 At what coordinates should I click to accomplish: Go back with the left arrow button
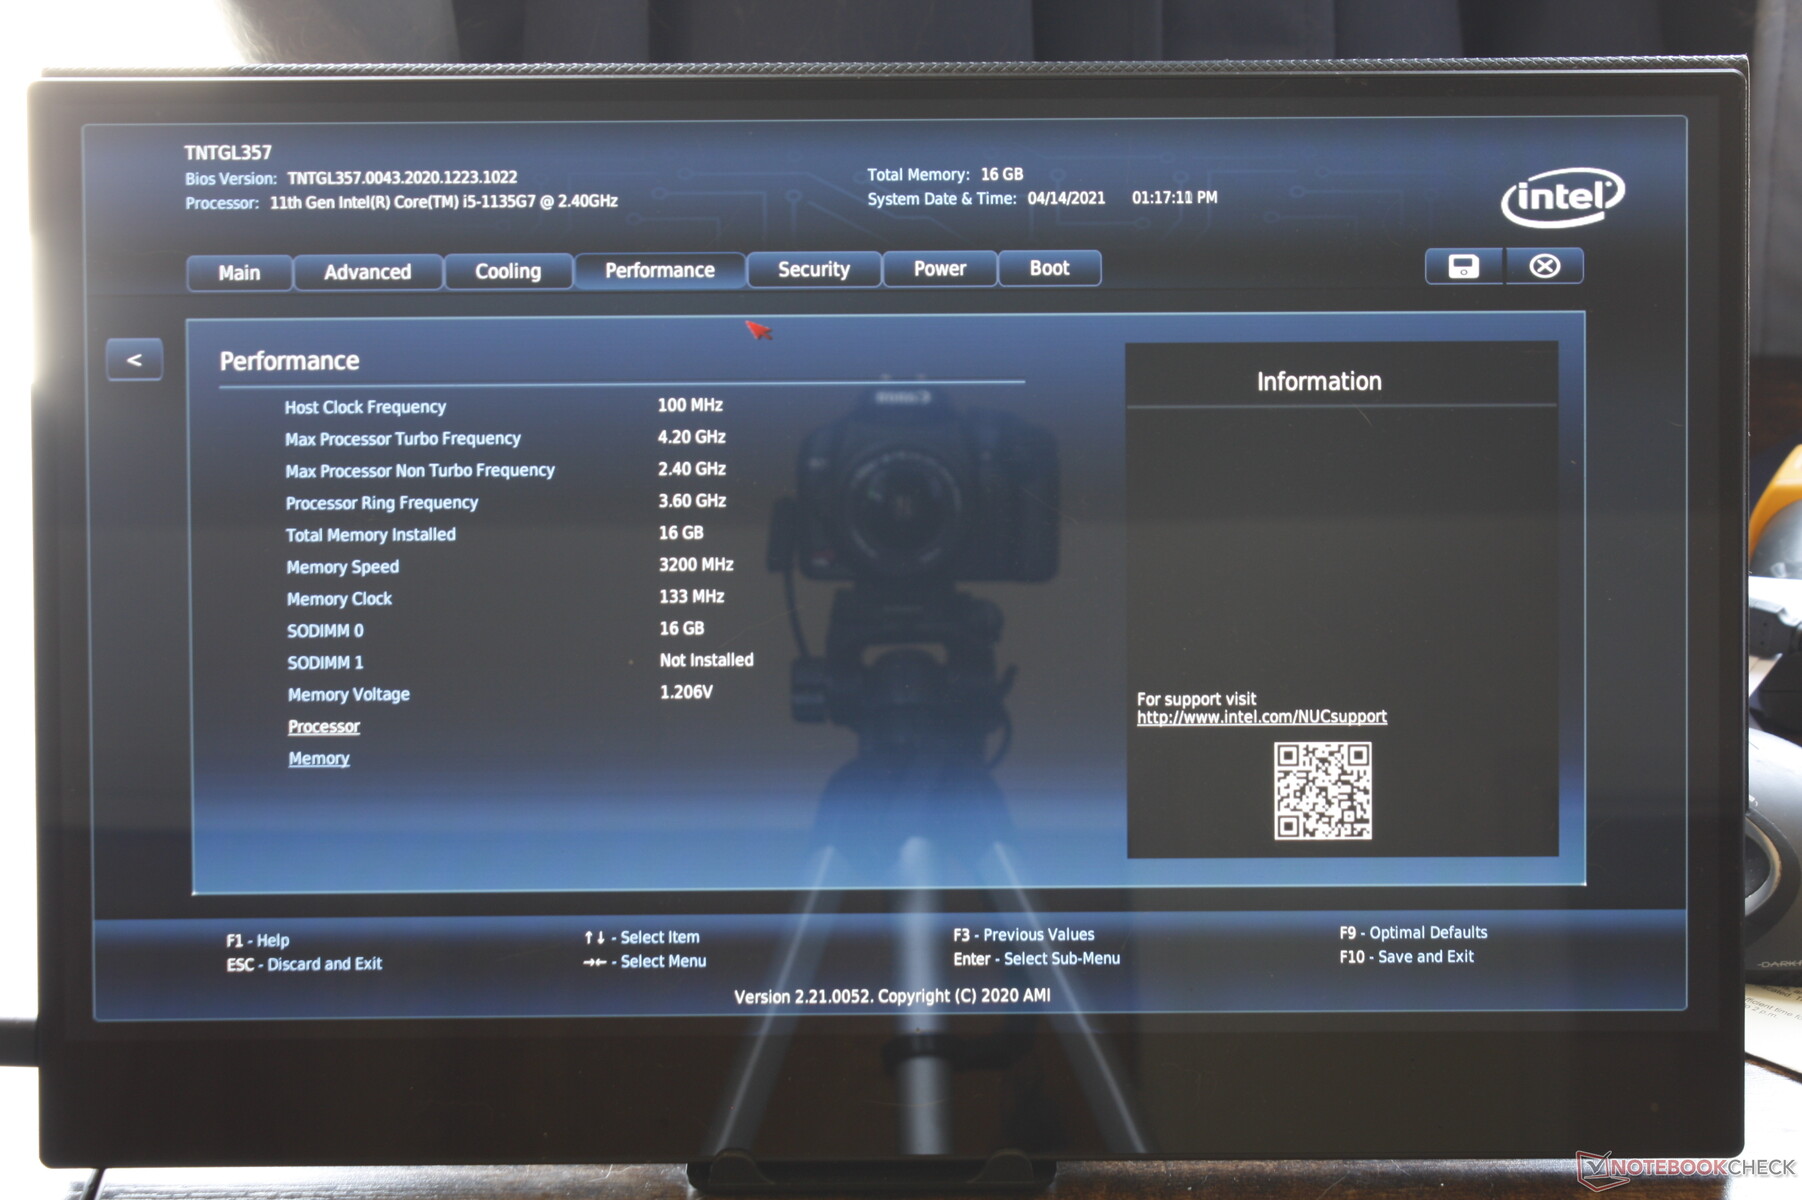coord(134,360)
